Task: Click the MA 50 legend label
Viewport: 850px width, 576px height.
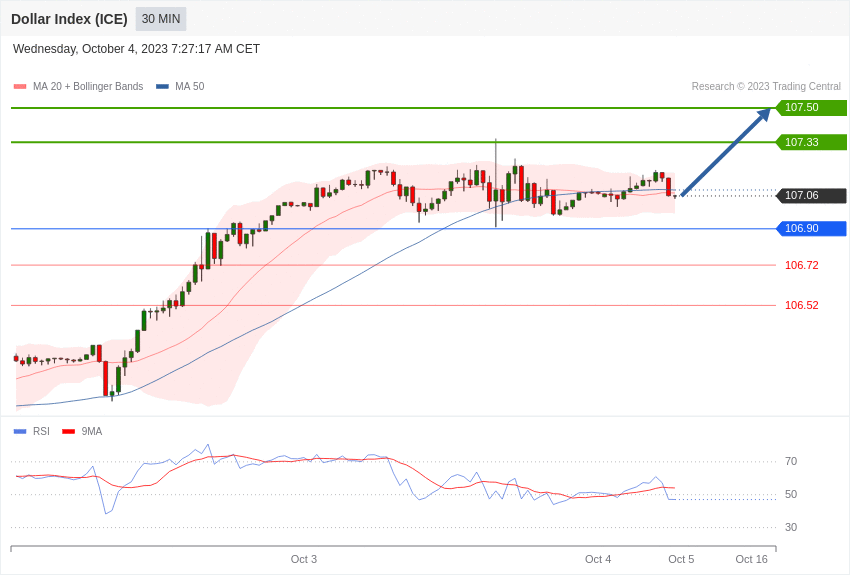Action: [190, 87]
